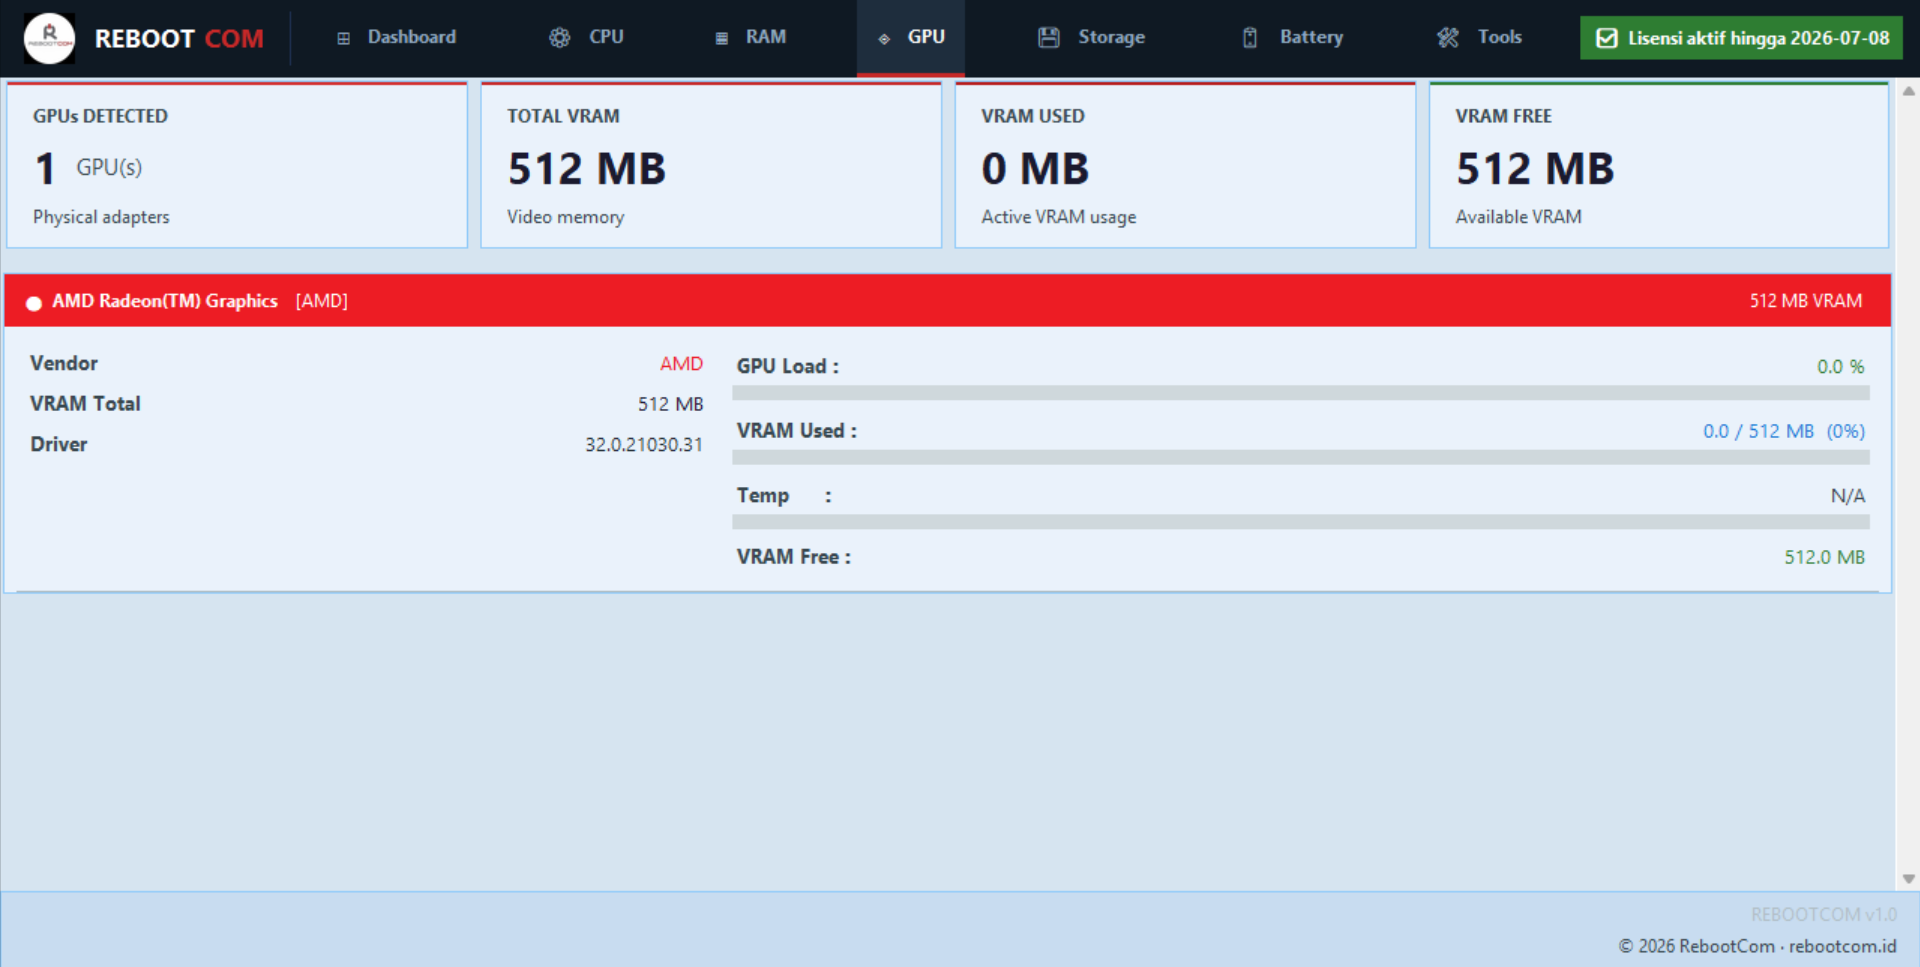Open the Tools tab
The image size is (1920, 967).
click(1479, 38)
